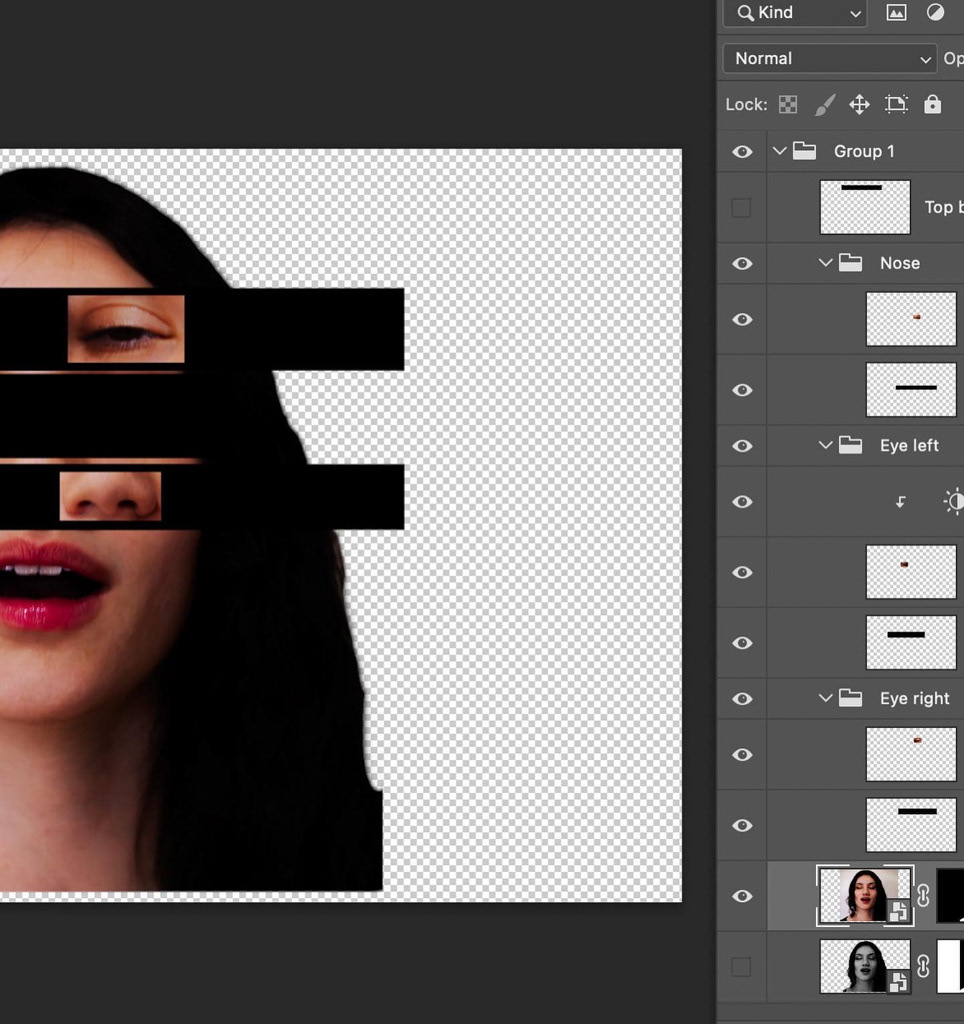This screenshot has width=964, height=1024.
Task: Select Eye right black bar thumbnail
Action: point(910,824)
